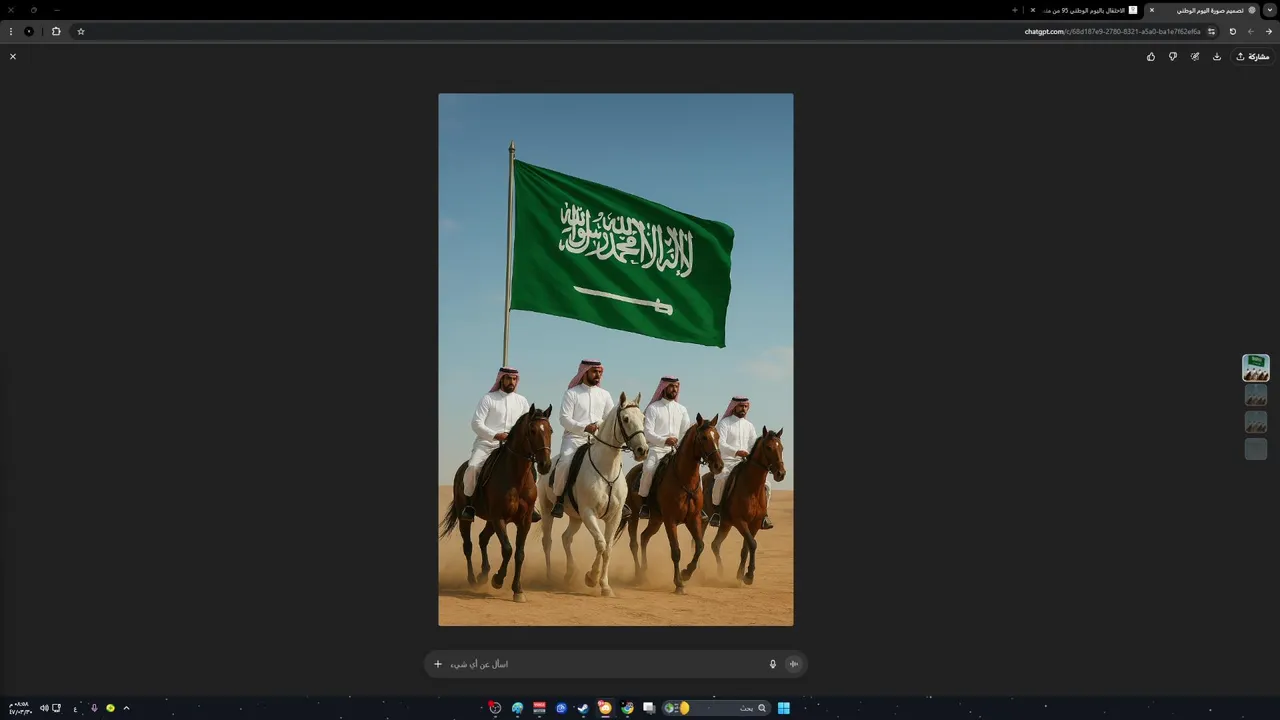This screenshot has height=720, width=1280.
Task: Go back in browser history
Action: [x=1269, y=31]
